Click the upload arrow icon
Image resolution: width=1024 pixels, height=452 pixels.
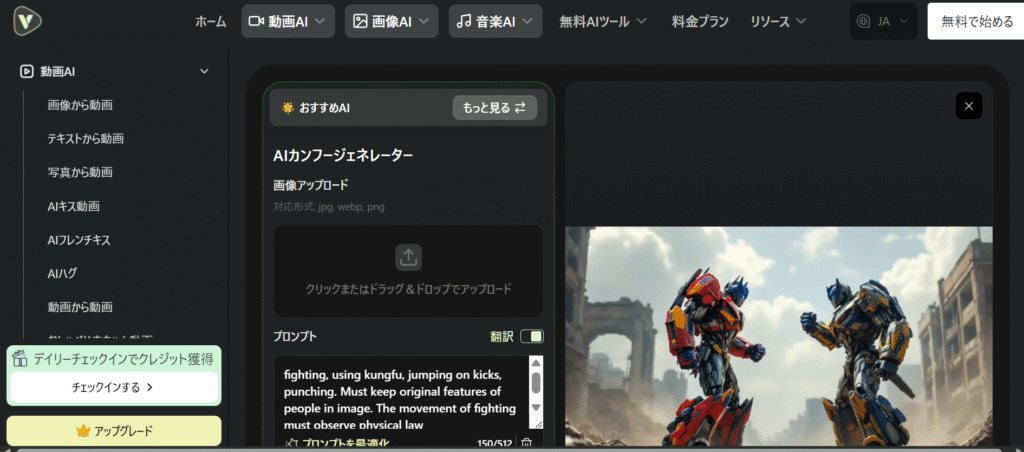(x=408, y=258)
